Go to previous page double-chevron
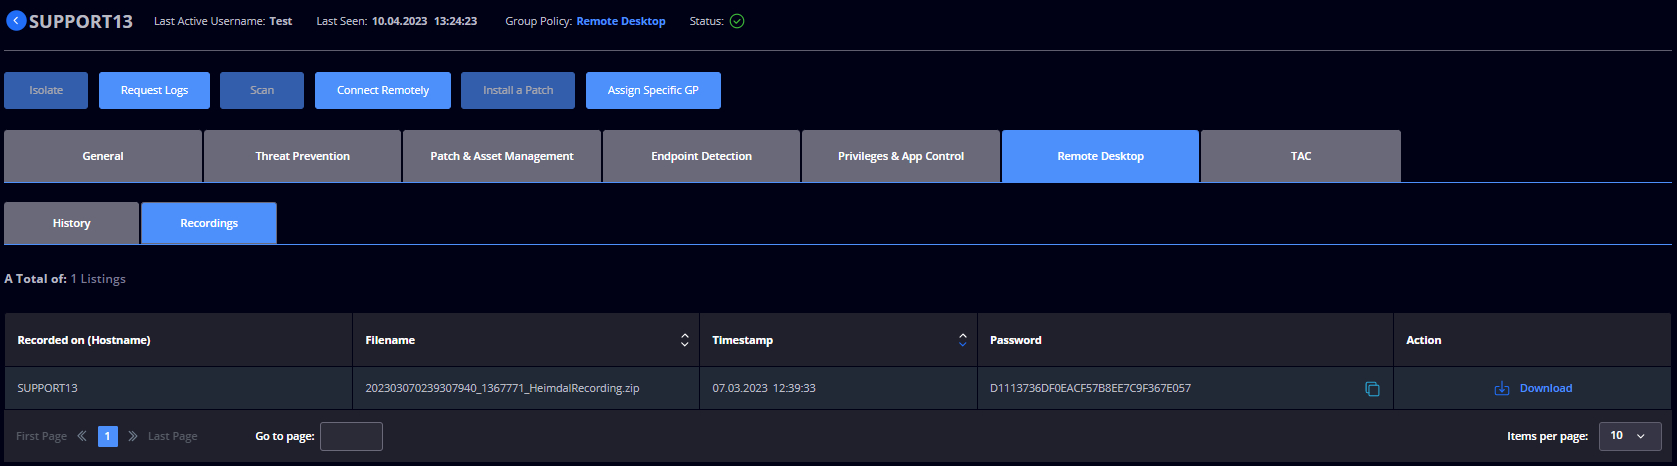 [82, 436]
